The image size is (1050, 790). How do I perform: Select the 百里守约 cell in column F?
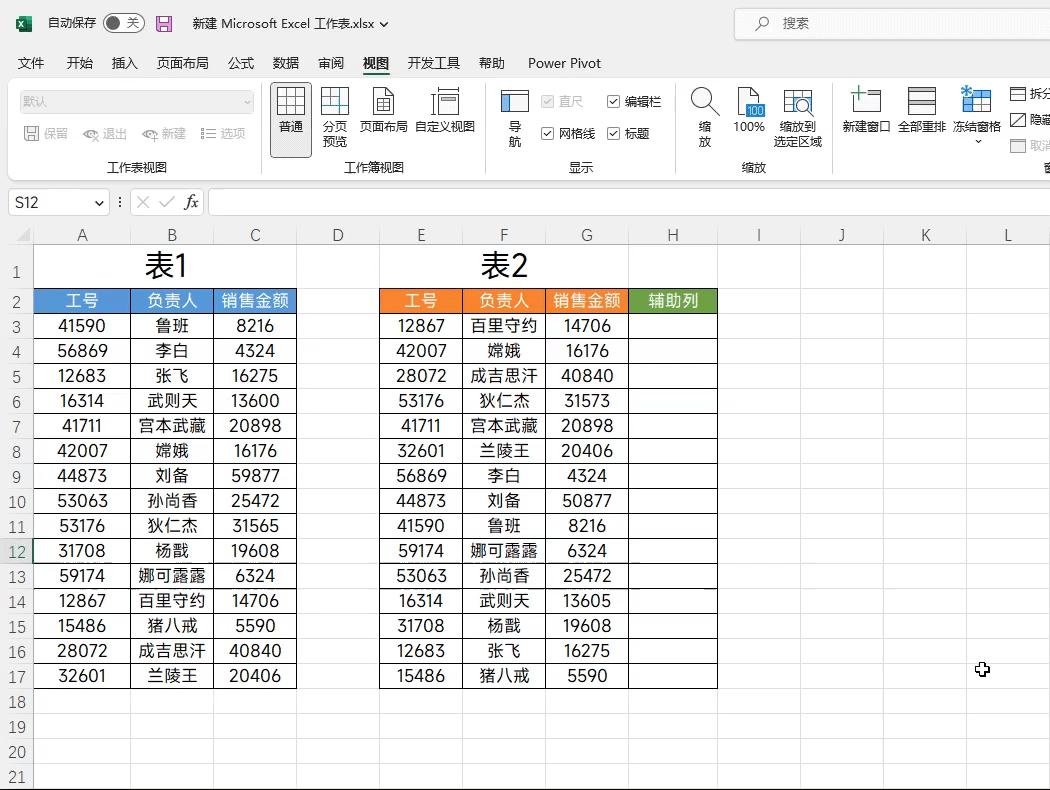pyautogui.click(x=504, y=326)
